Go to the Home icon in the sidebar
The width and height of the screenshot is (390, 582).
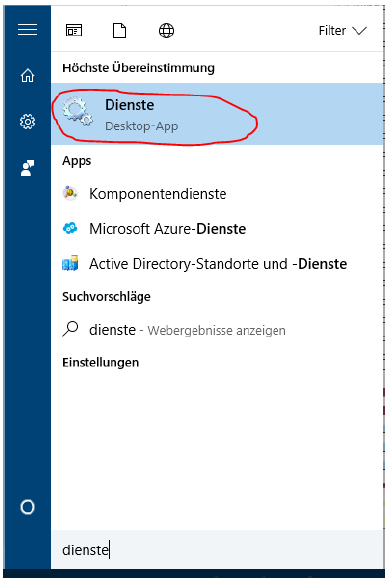pos(27,75)
